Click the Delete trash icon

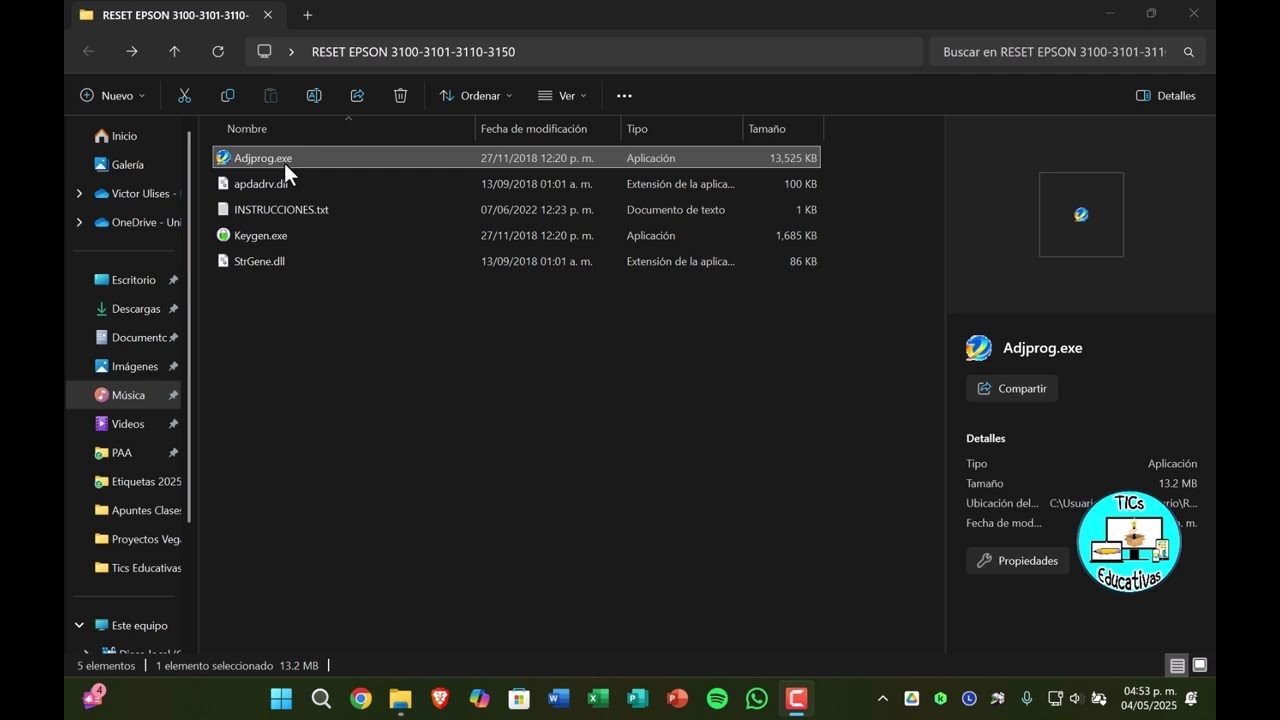tap(400, 96)
